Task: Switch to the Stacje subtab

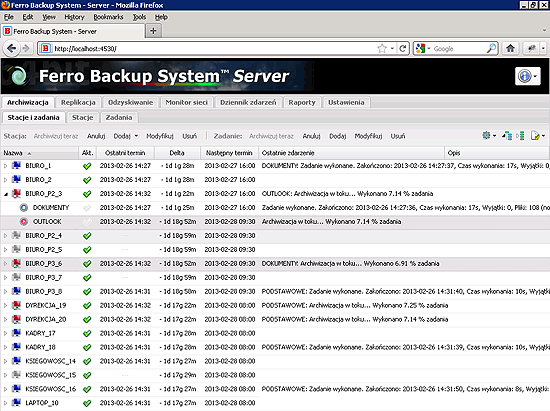Action: tap(83, 117)
